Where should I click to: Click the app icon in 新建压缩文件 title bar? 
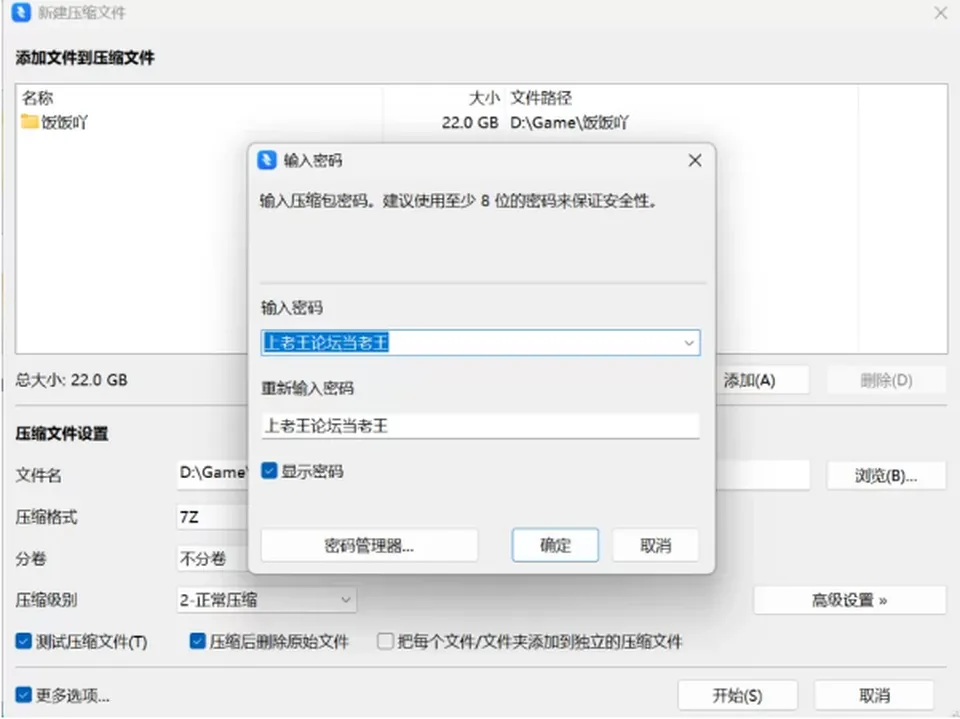21,12
